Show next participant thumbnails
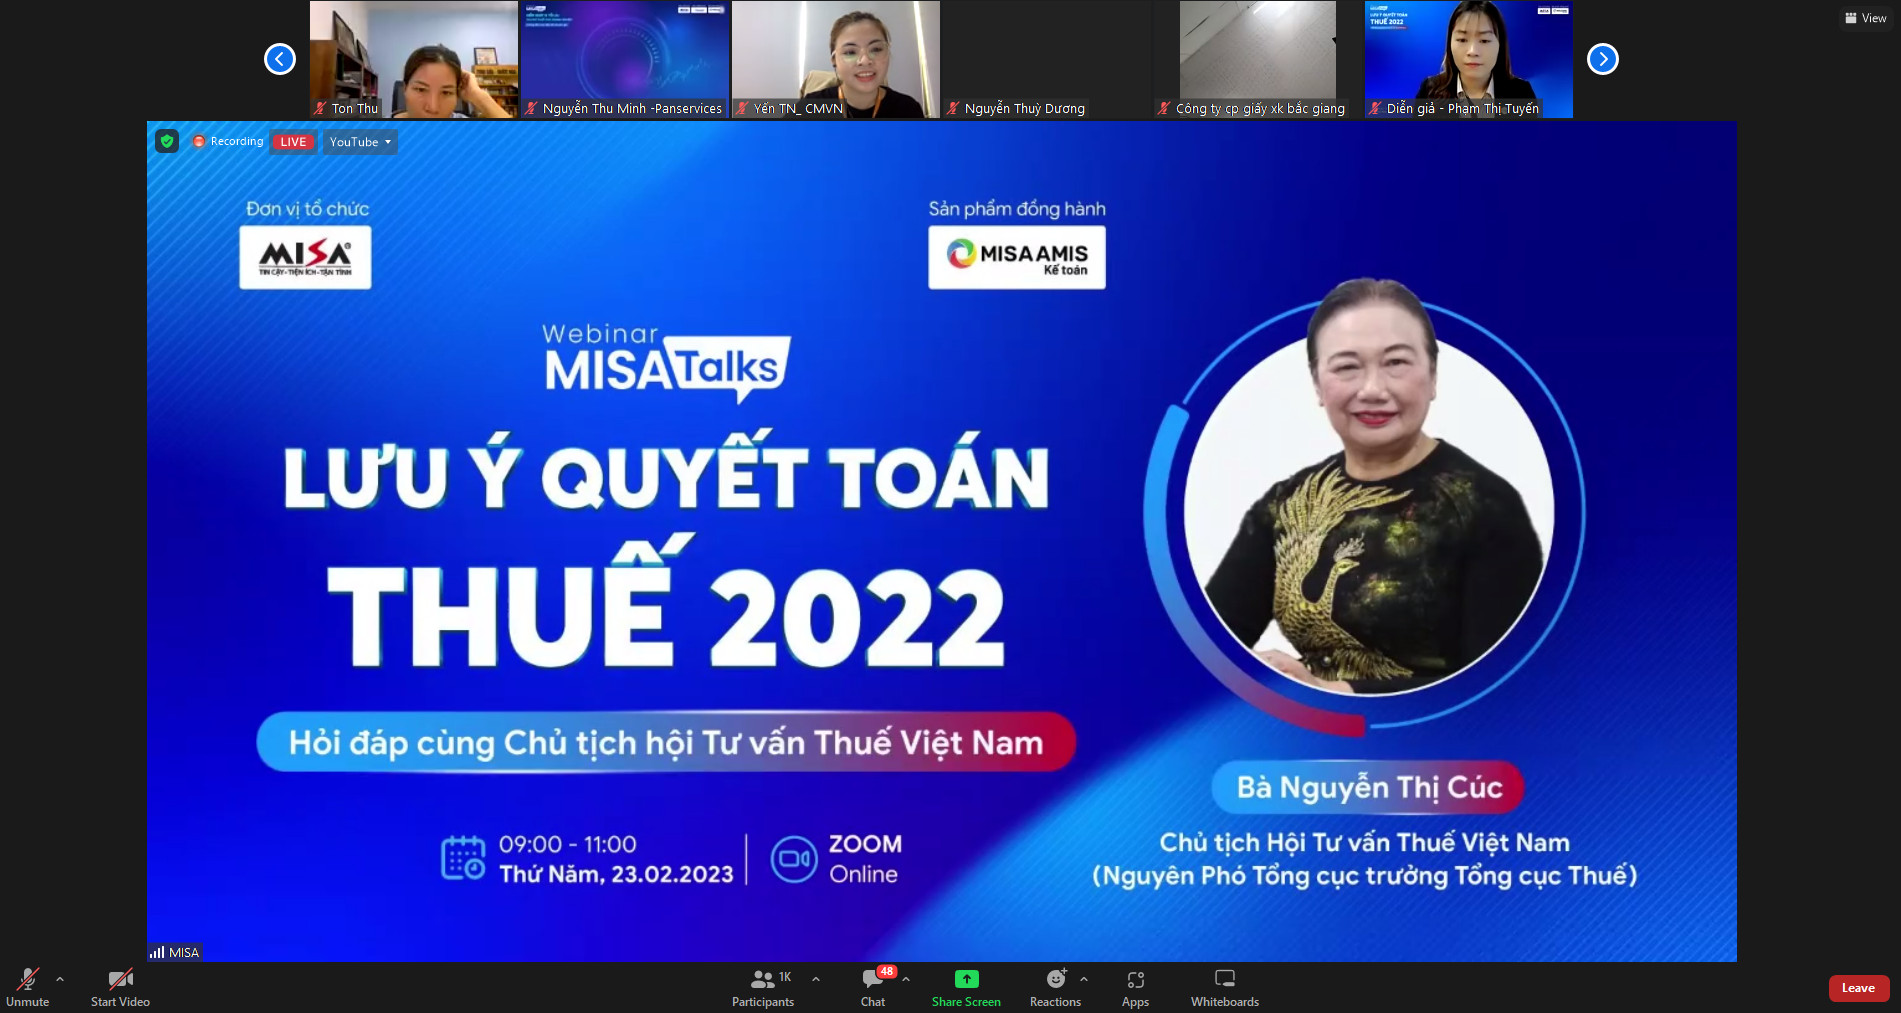Image resolution: width=1901 pixels, height=1013 pixels. (1603, 59)
